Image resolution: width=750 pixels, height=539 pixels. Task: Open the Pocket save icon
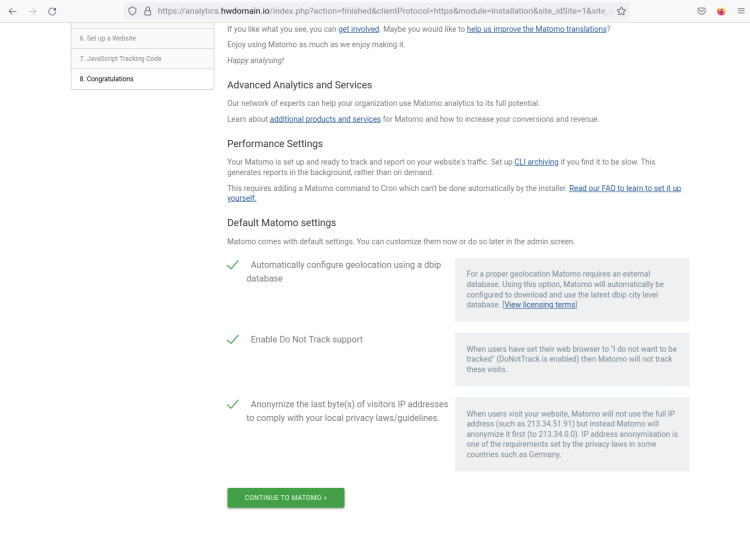tap(702, 11)
